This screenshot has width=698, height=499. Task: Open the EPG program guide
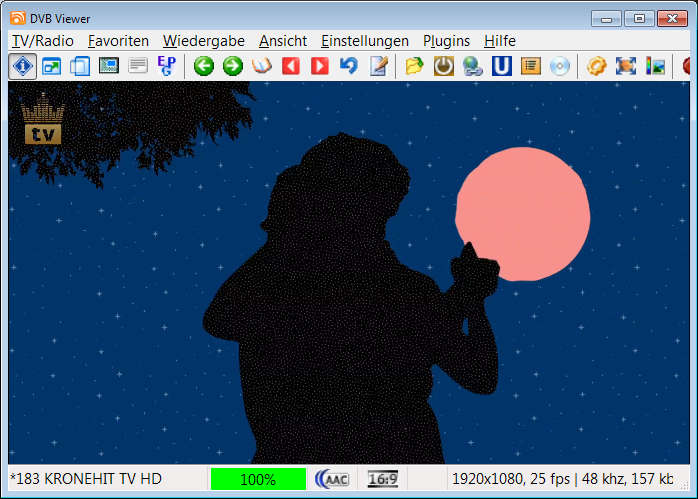tap(166, 66)
